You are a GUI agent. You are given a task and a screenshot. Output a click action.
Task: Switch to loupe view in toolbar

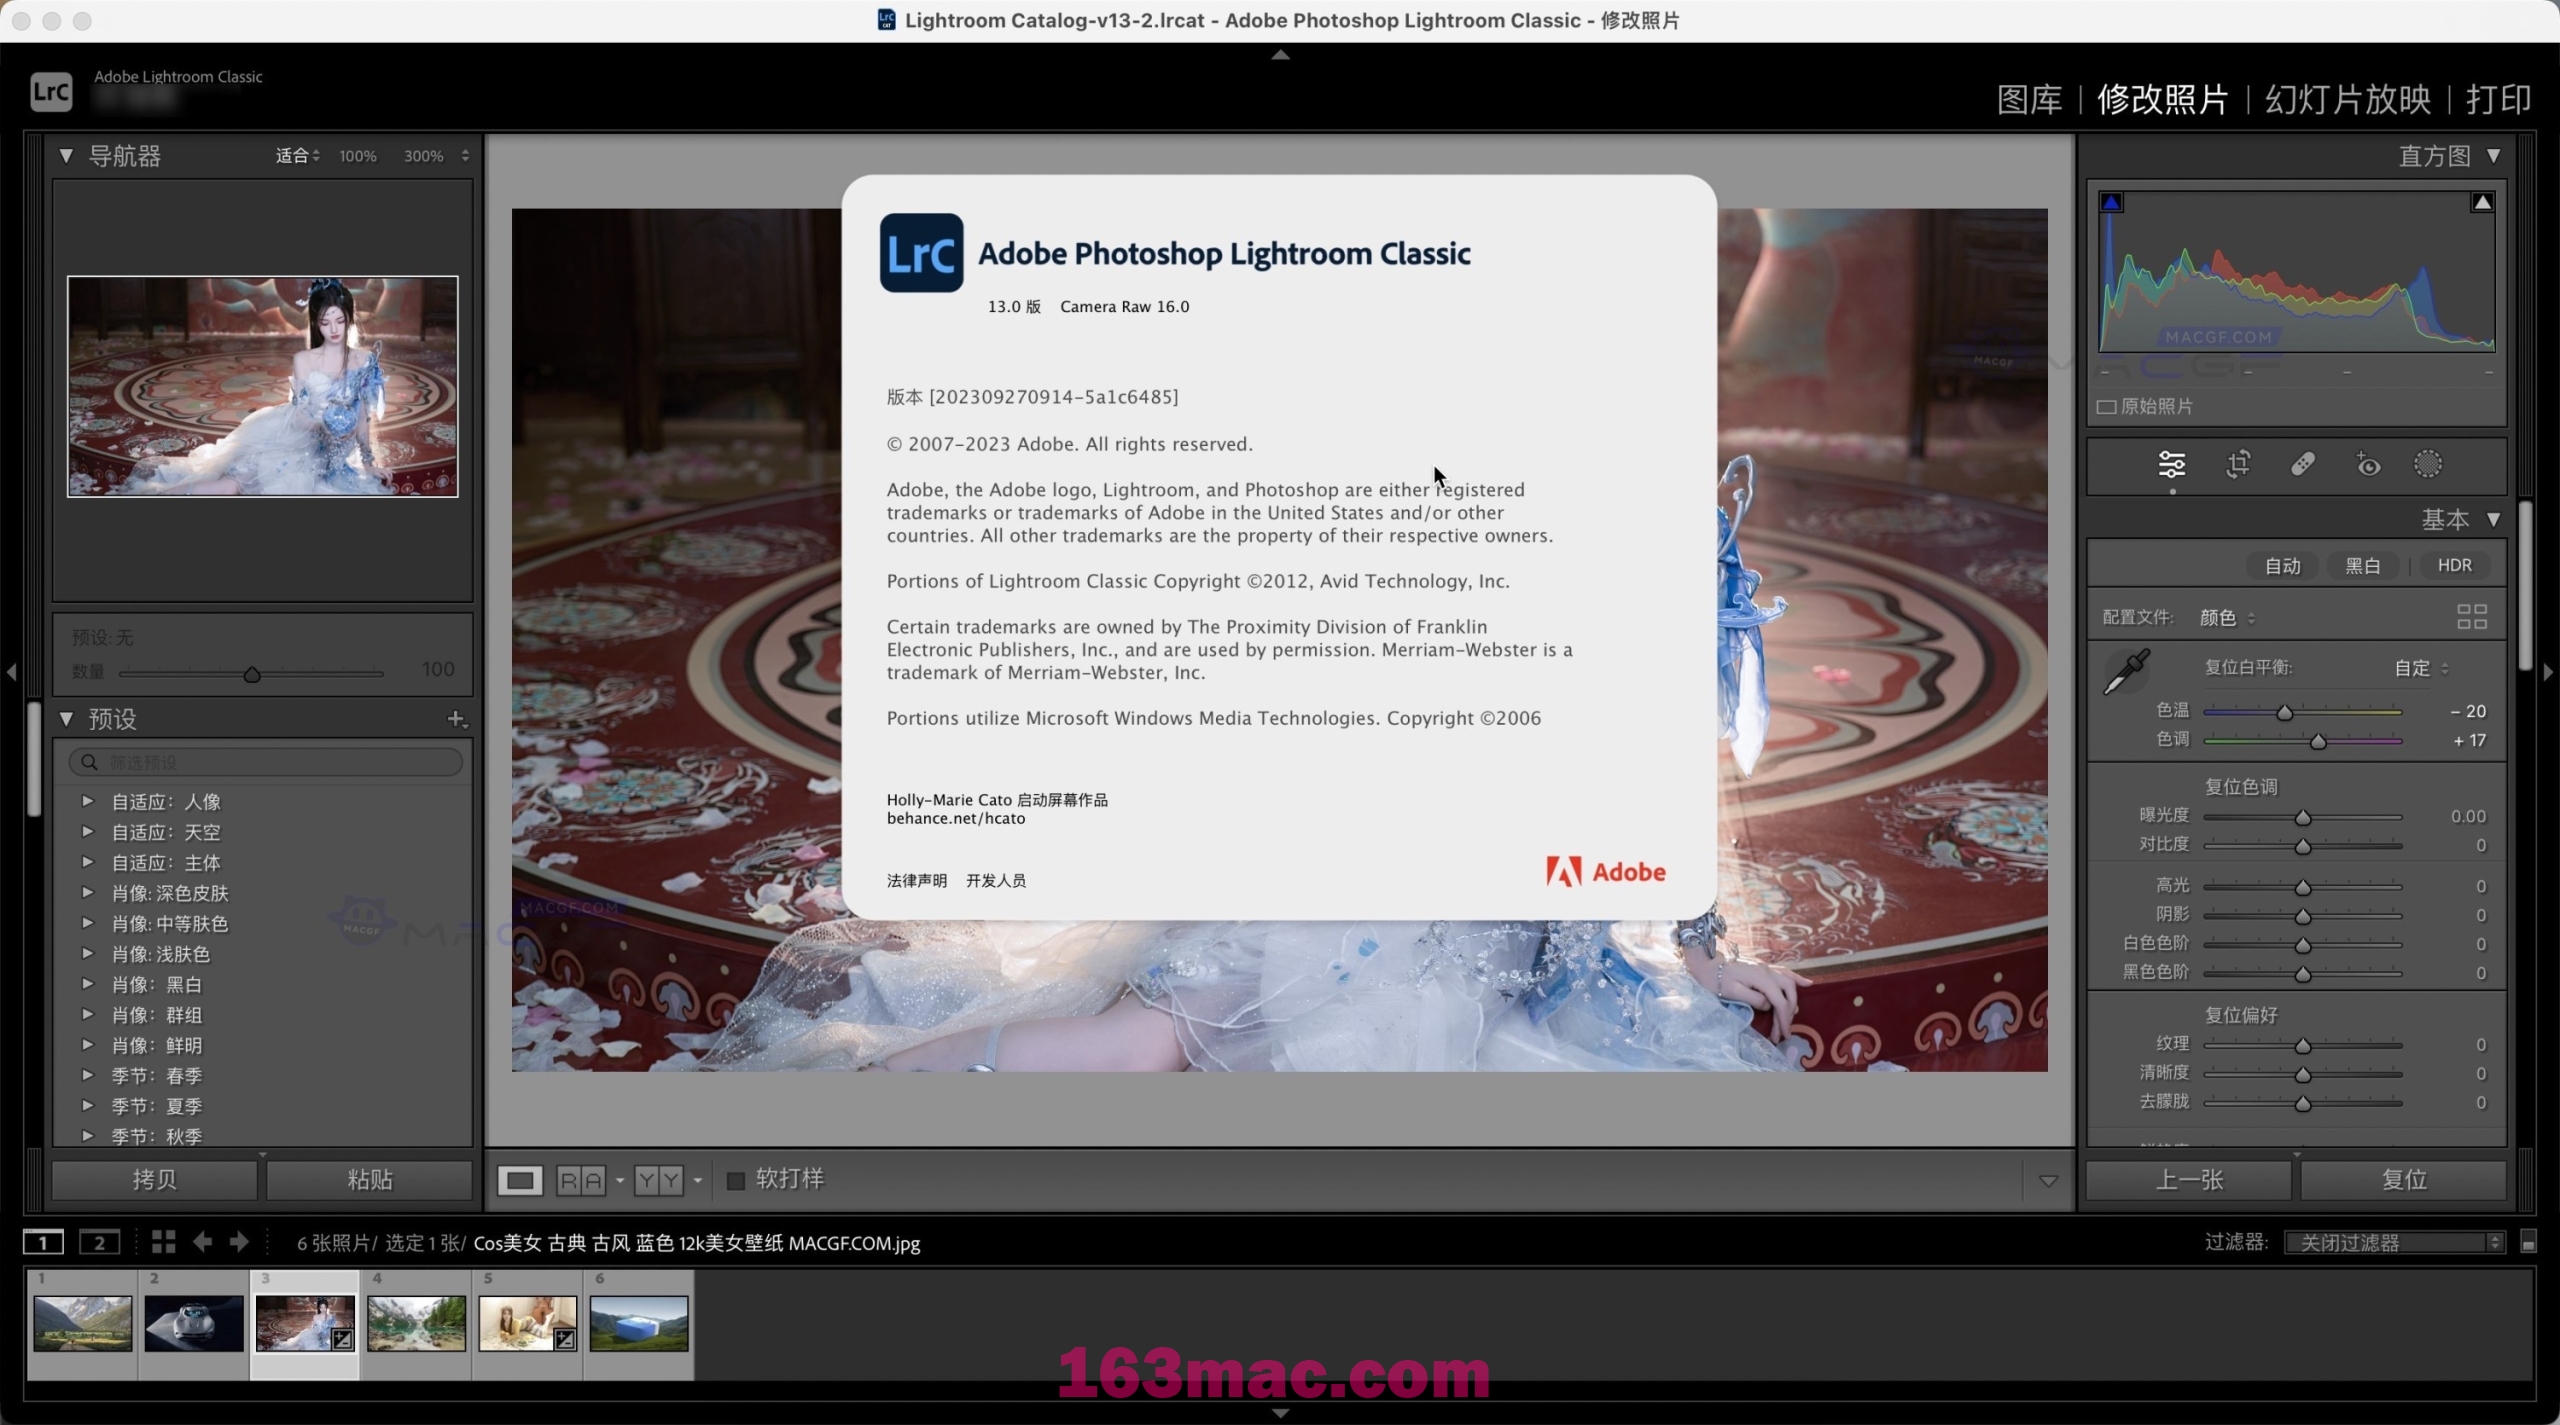click(520, 1180)
